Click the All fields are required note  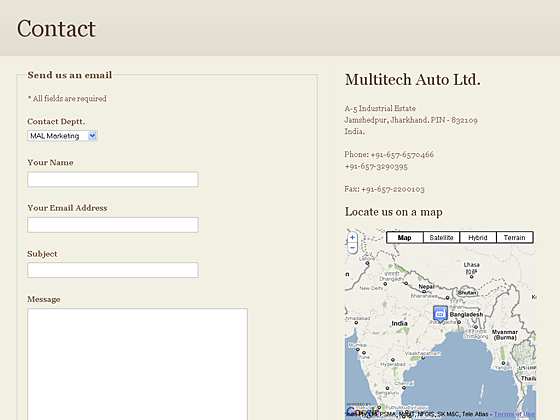pyautogui.click(x=67, y=99)
